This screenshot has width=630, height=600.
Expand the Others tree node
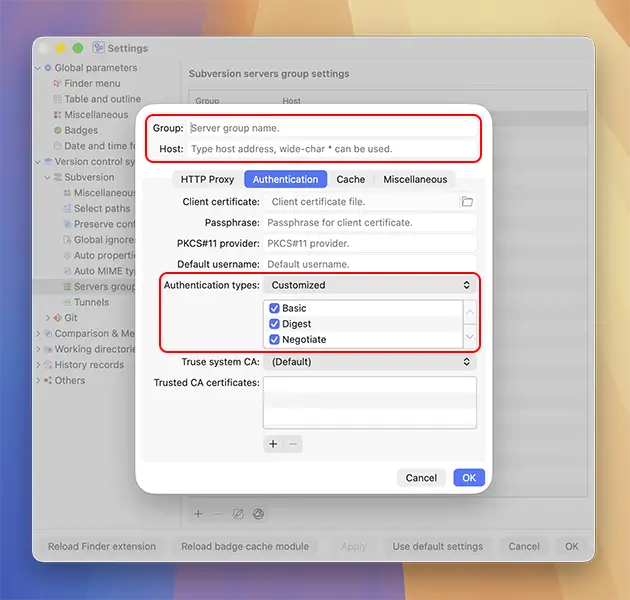(x=38, y=381)
